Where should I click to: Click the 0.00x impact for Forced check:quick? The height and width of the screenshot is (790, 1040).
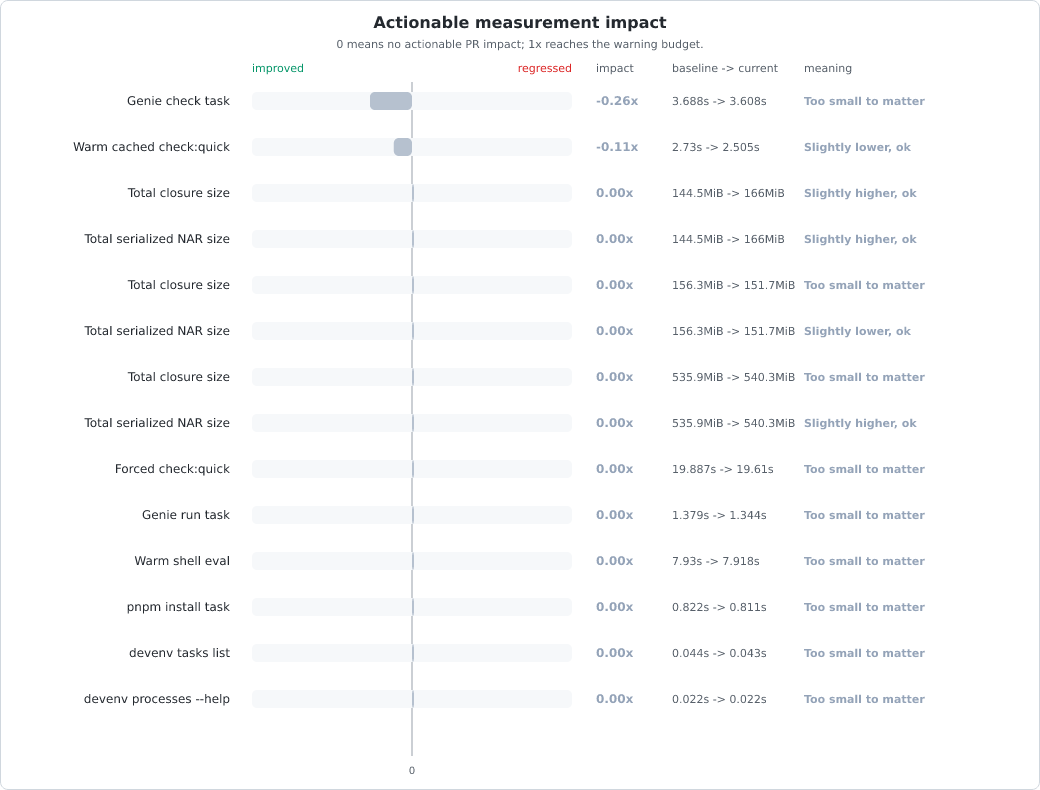point(614,468)
